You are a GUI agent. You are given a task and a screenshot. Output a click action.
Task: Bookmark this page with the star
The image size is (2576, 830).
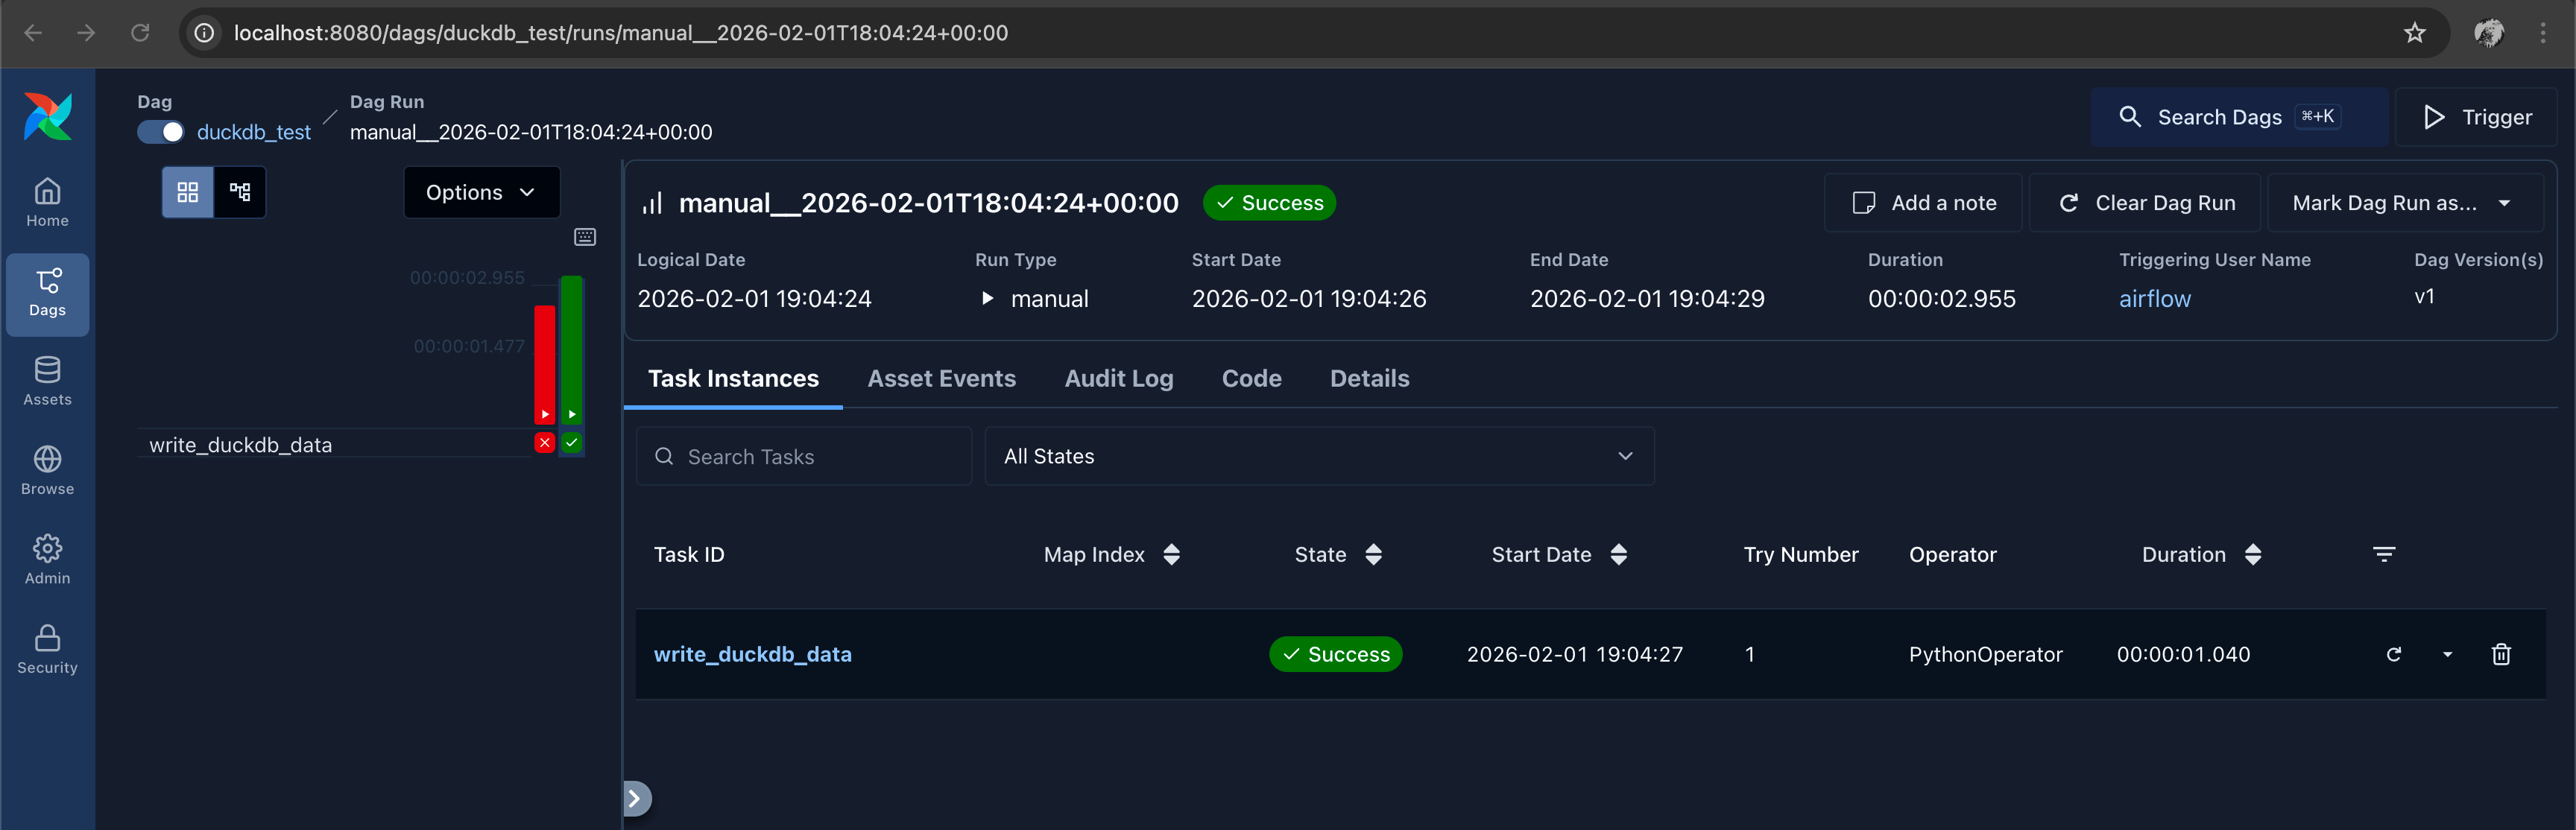2414,33
